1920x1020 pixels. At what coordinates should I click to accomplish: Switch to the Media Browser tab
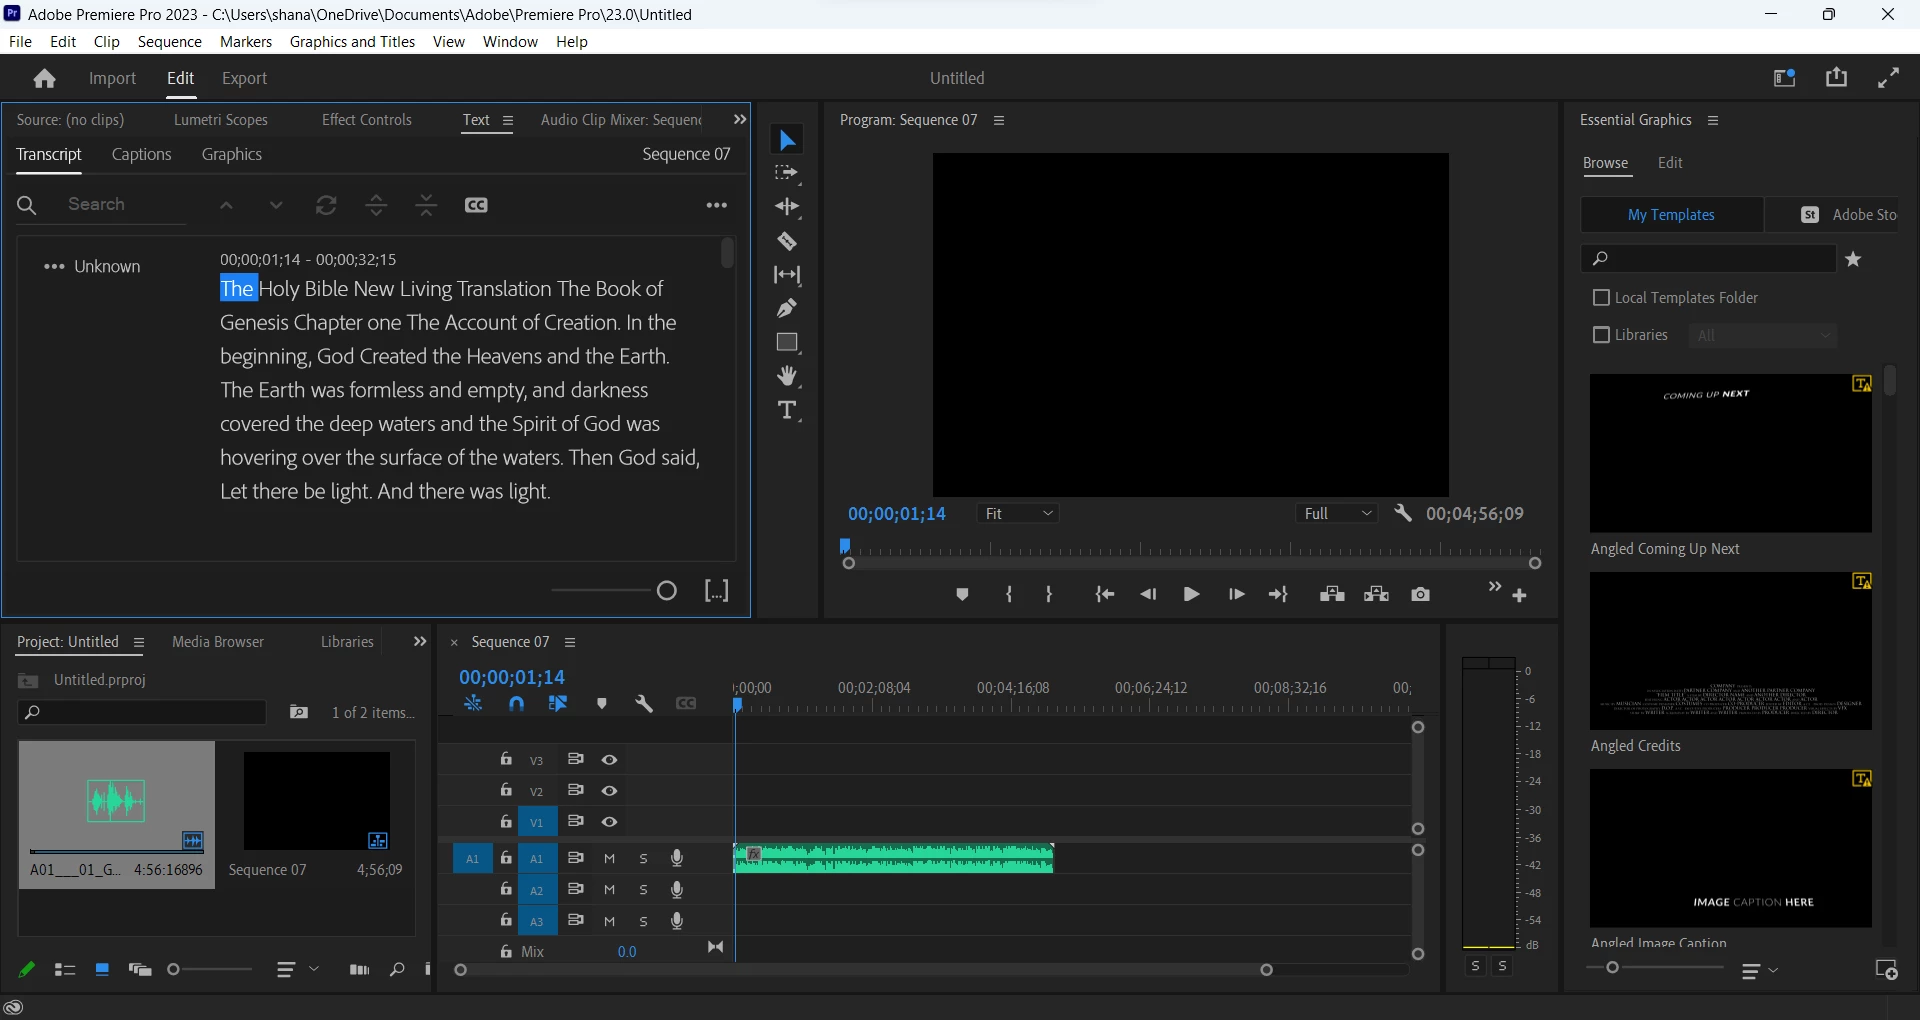(218, 642)
